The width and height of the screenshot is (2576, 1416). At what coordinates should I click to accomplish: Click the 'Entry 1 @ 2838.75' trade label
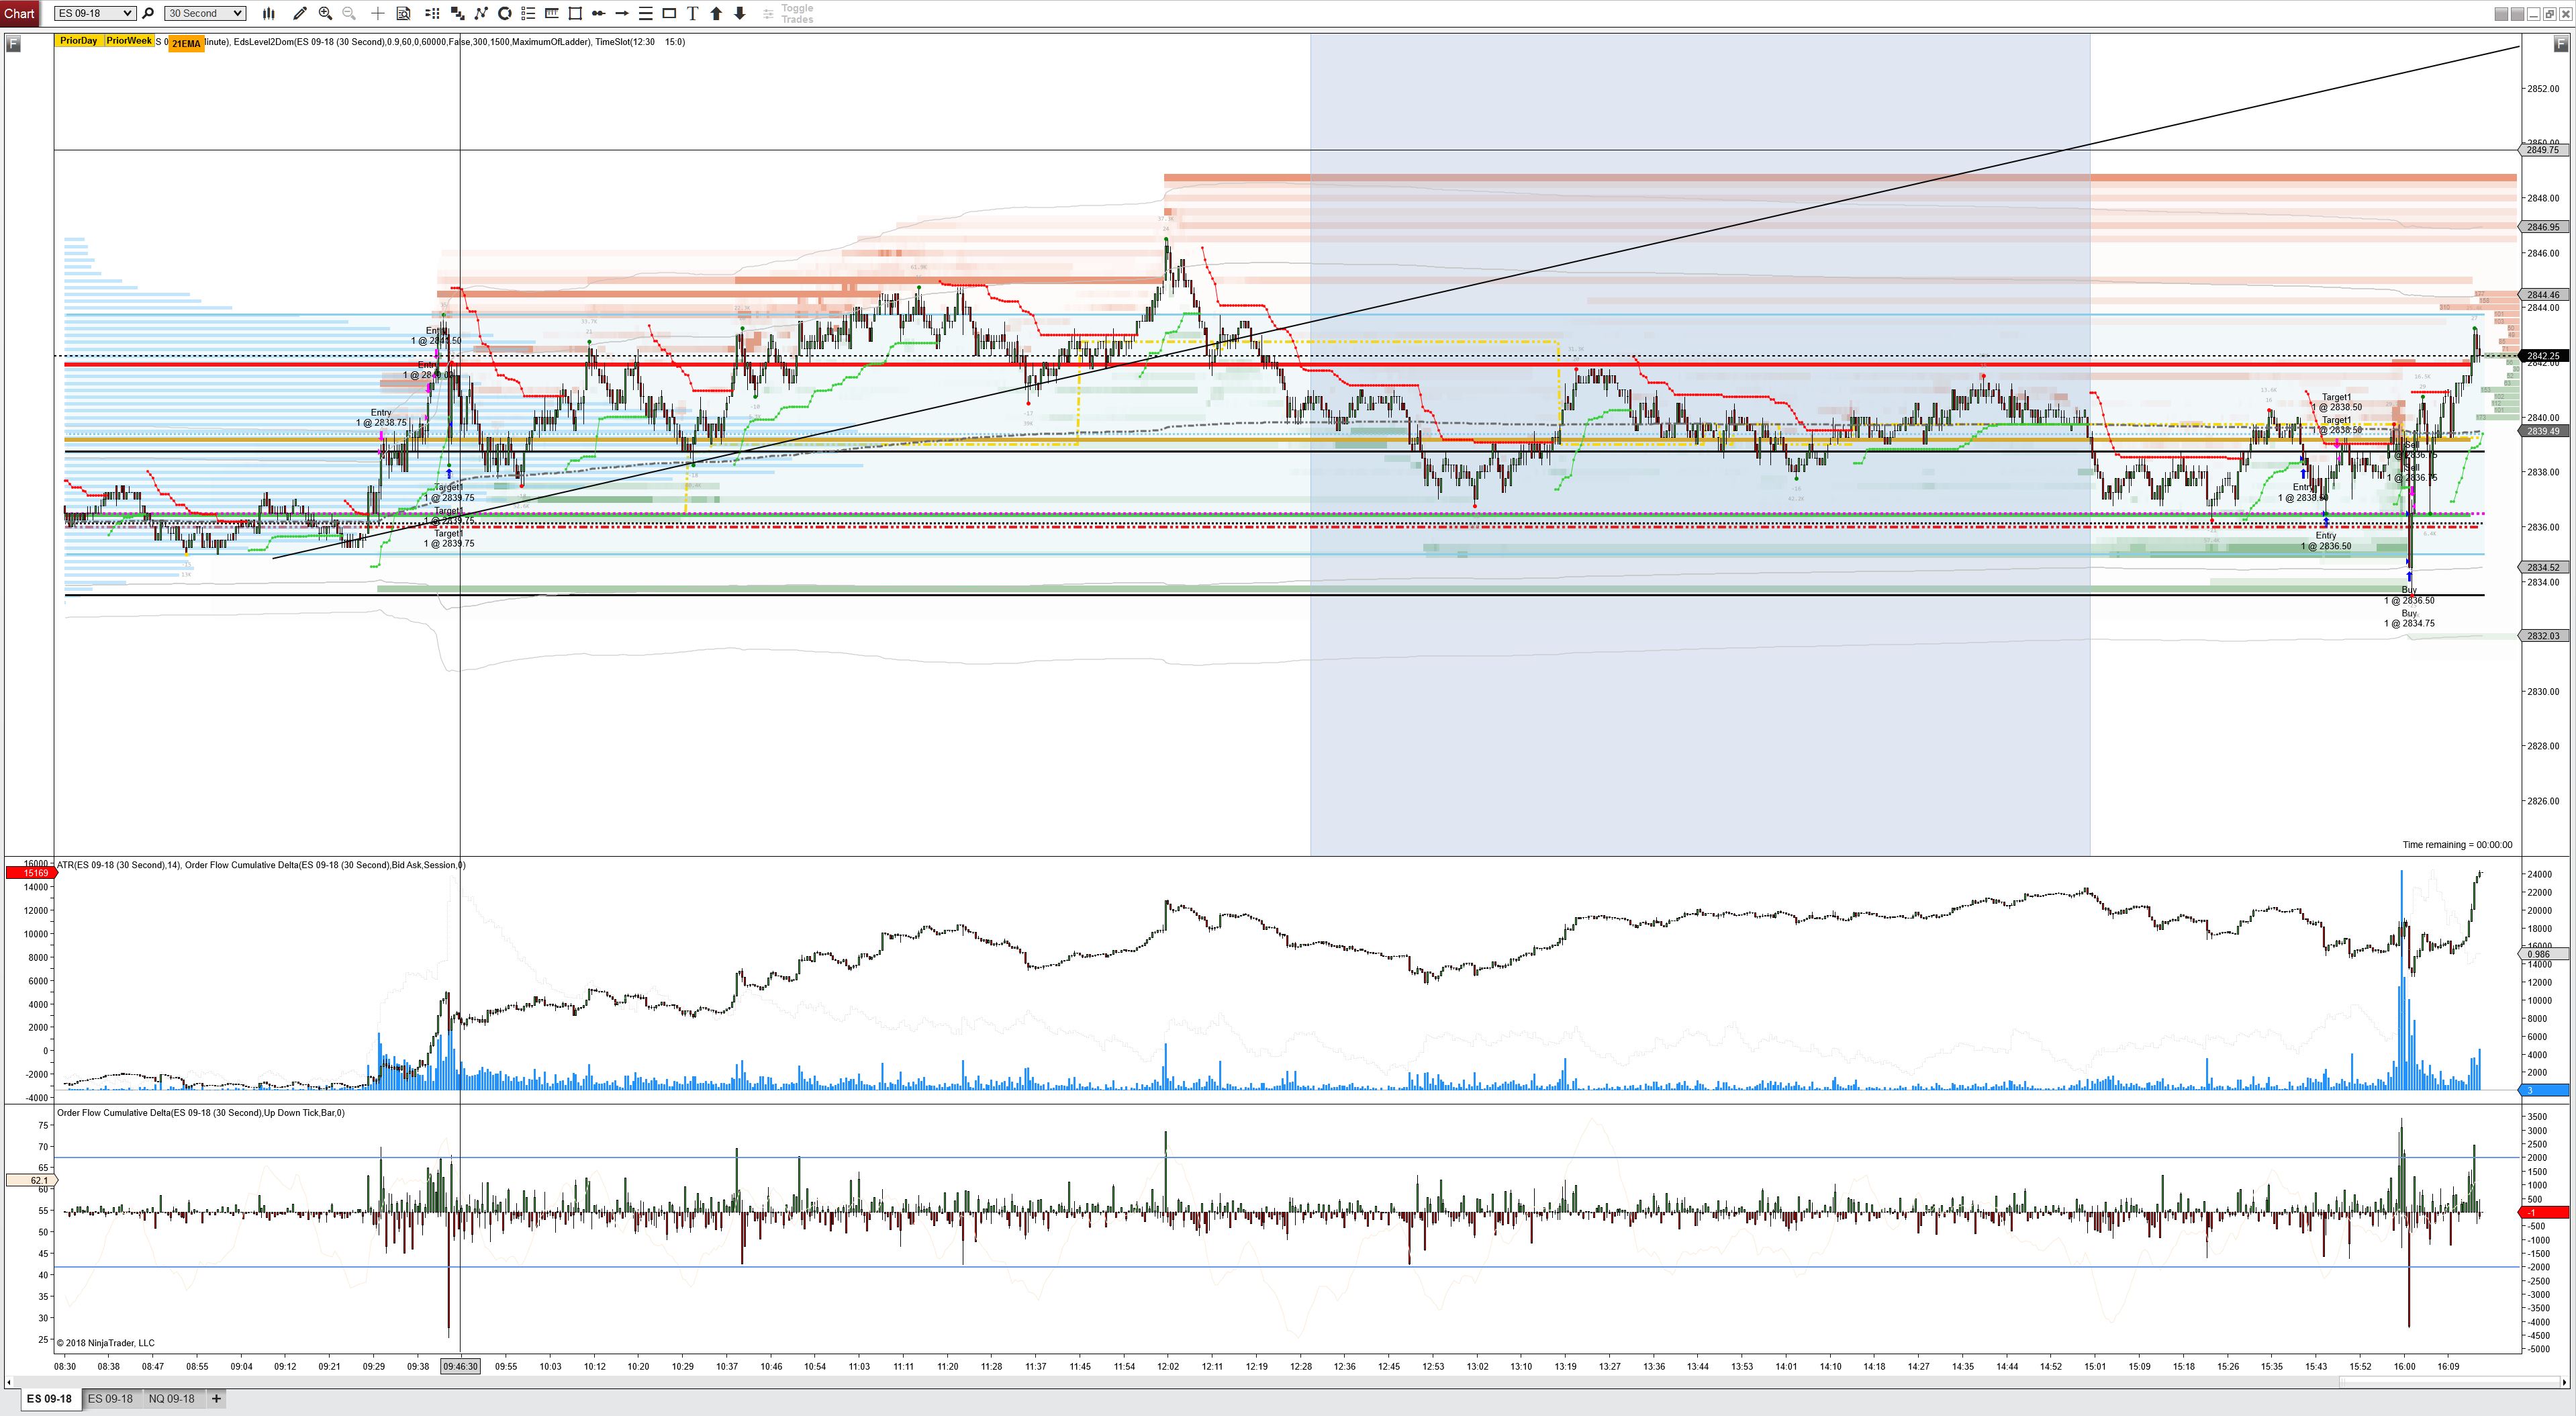point(381,417)
